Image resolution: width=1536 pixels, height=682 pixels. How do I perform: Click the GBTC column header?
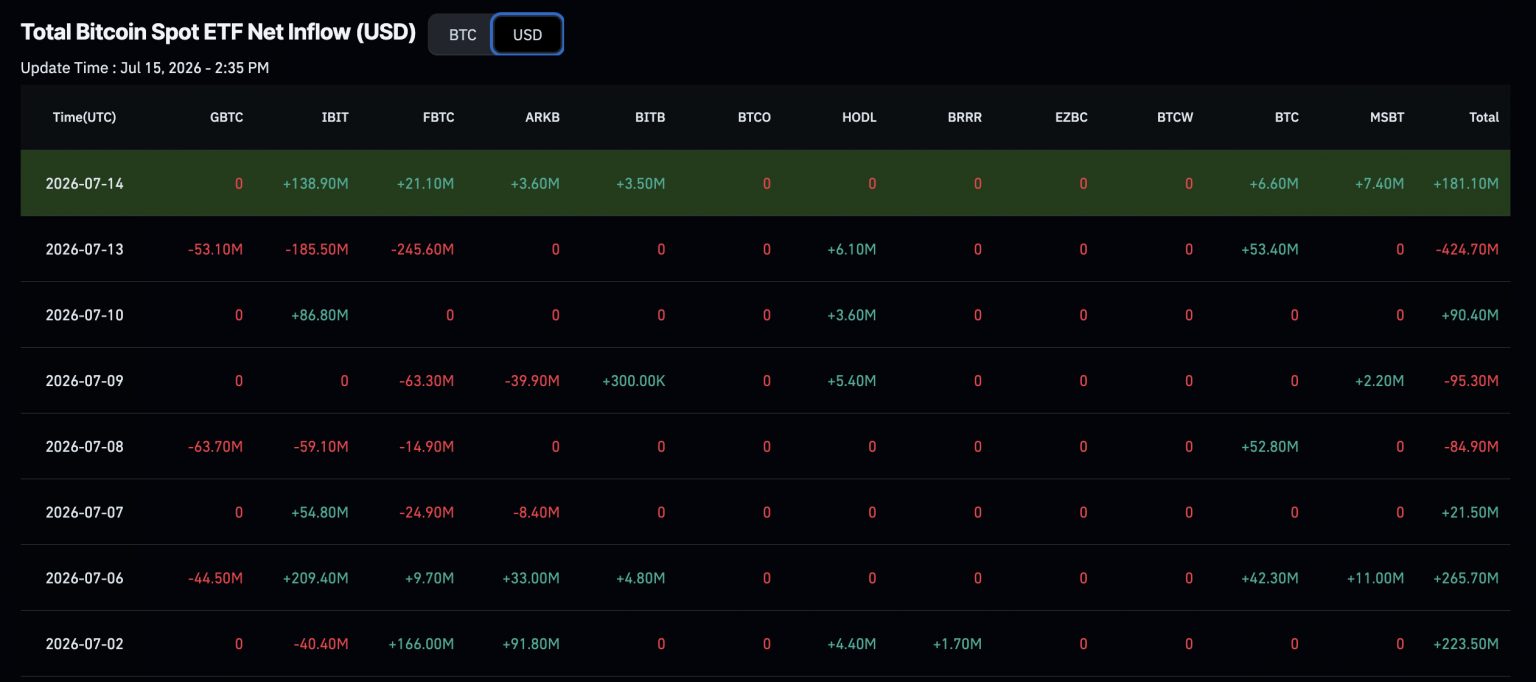tap(226, 117)
